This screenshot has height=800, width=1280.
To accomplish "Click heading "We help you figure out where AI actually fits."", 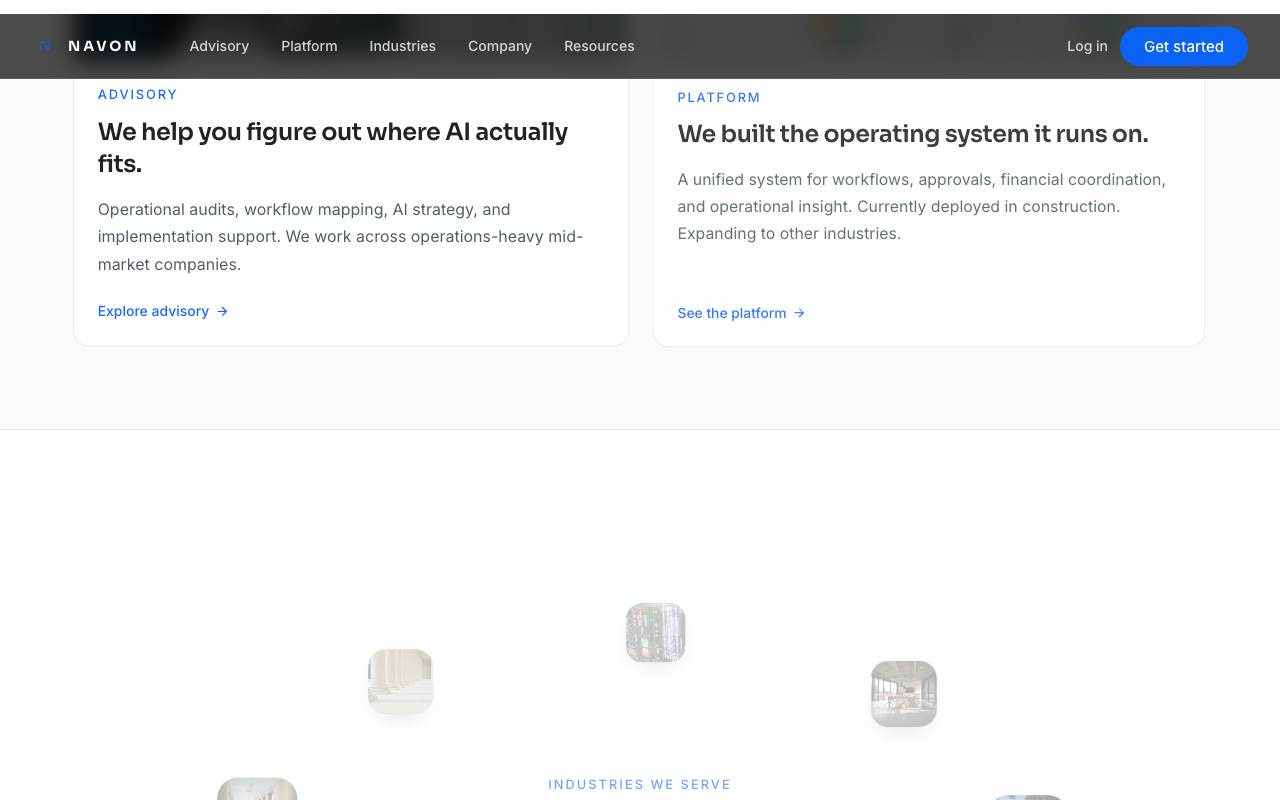I will 333,147.
